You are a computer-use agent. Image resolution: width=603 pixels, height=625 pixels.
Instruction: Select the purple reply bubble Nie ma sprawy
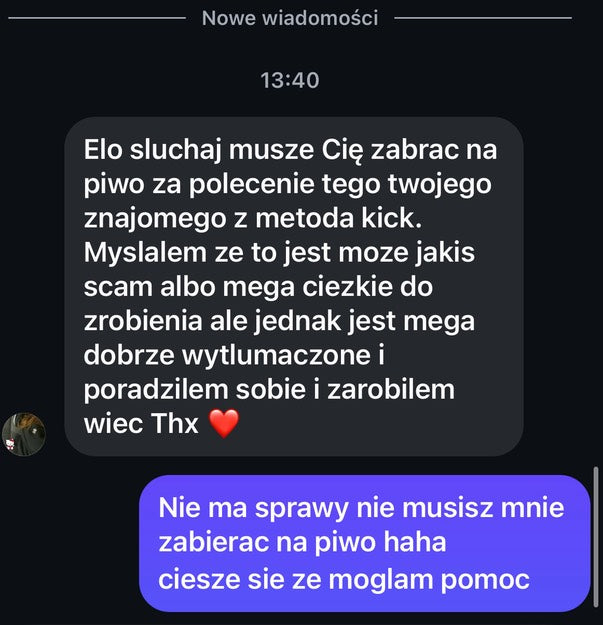(x=364, y=543)
